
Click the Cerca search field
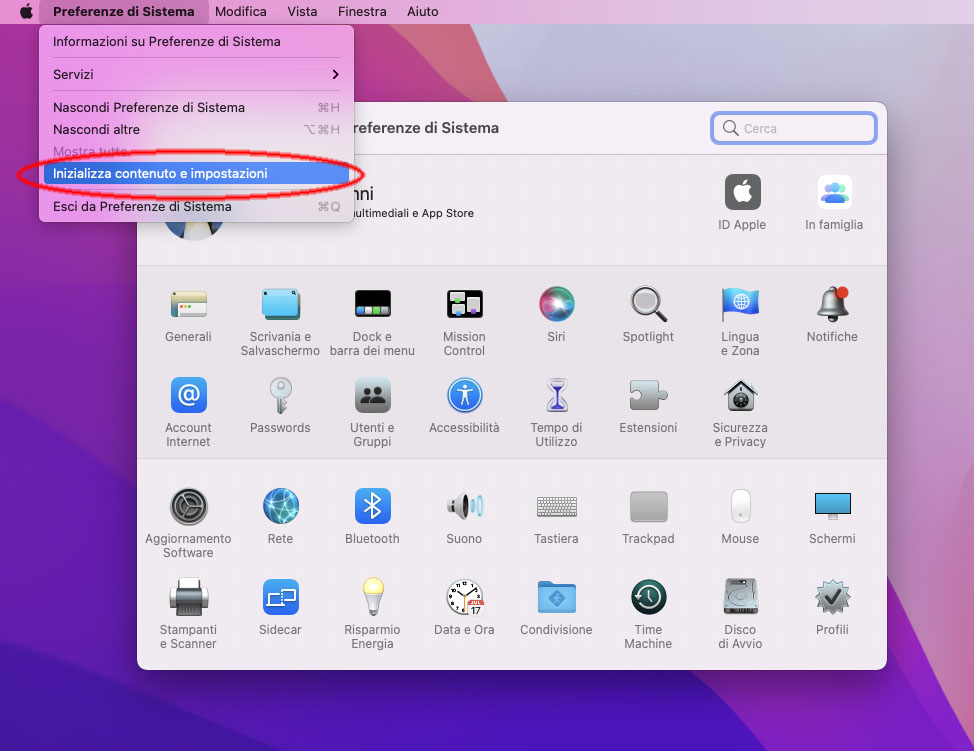794,128
